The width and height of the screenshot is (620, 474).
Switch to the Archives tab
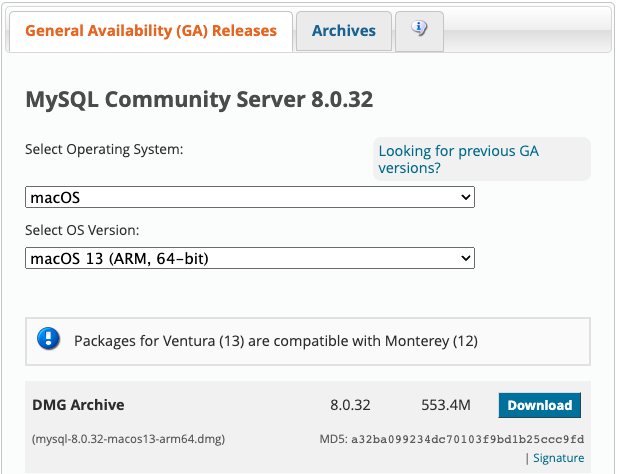(x=344, y=31)
